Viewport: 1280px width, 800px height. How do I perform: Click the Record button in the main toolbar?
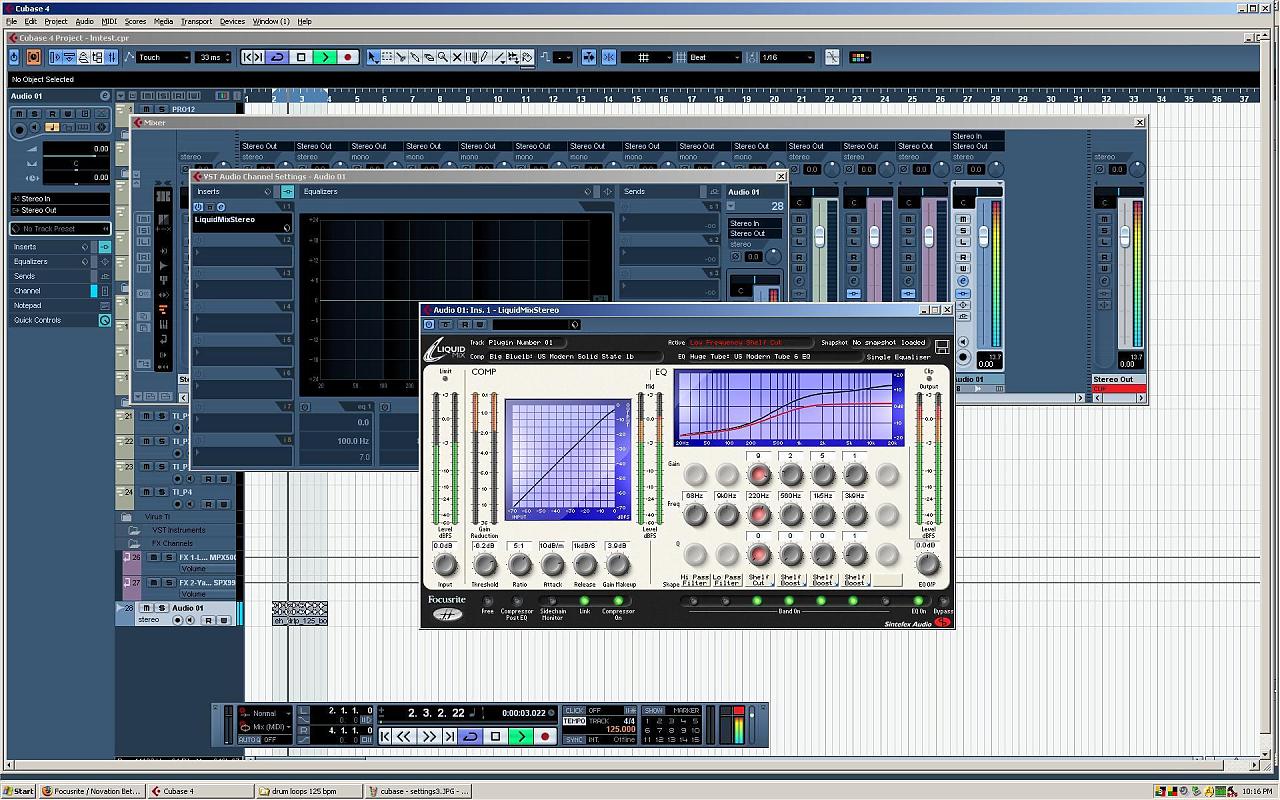[x=347, y=58]
